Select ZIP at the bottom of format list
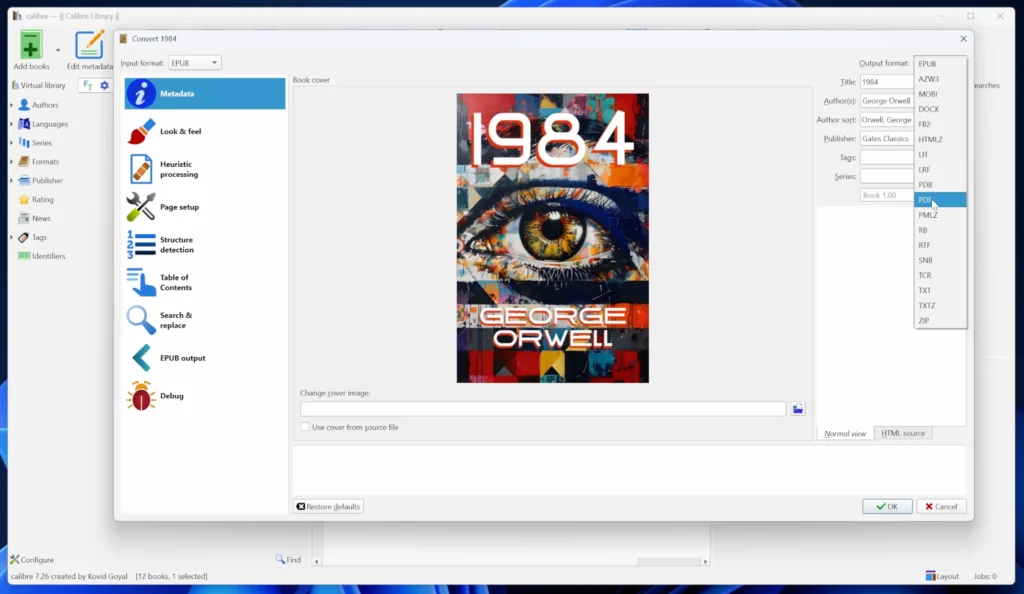Image resolution: width=1024 pixels, height=594 pixels. [x=940, y=320]
